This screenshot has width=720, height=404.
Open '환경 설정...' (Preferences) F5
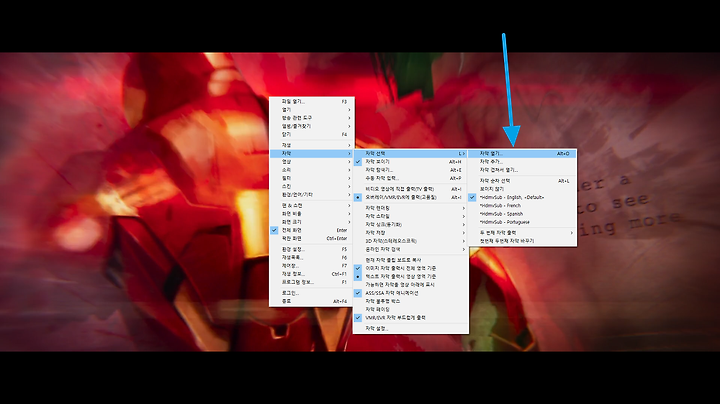pyautogui.click(x=311, y=249)
